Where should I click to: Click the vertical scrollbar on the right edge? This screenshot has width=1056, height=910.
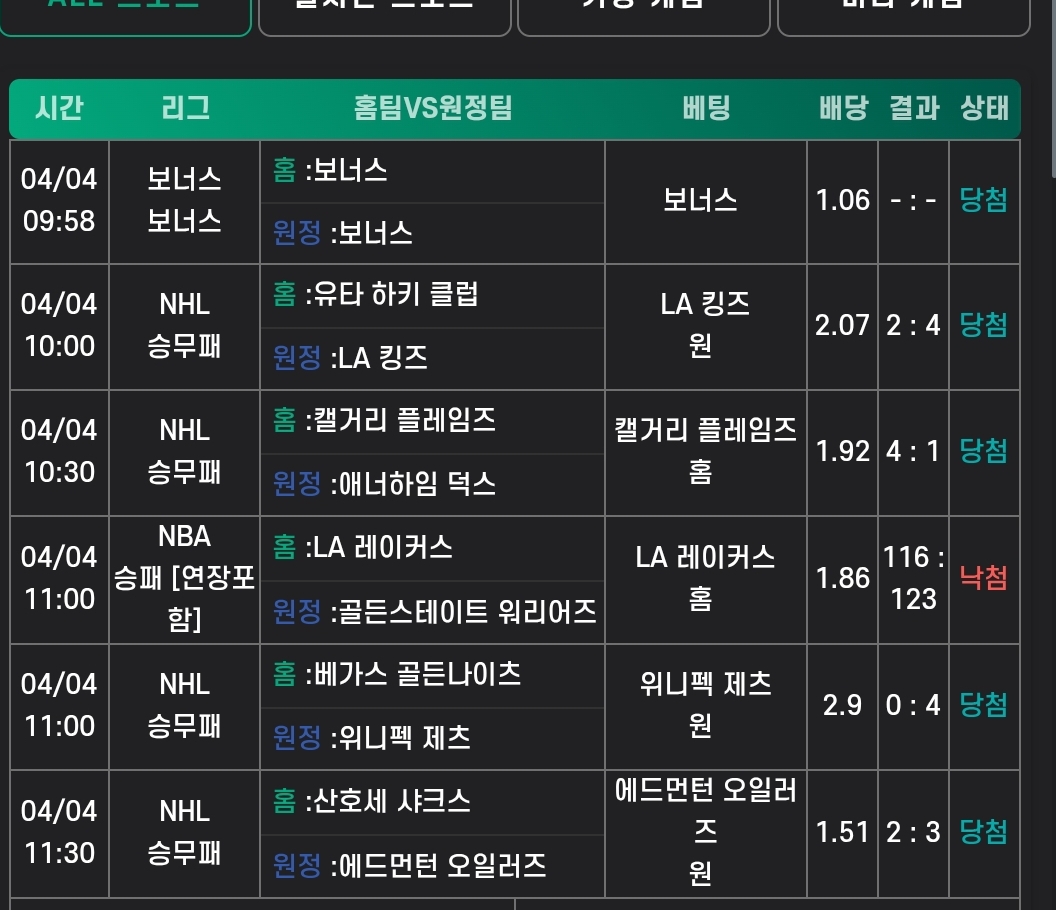pos(1050,80)
